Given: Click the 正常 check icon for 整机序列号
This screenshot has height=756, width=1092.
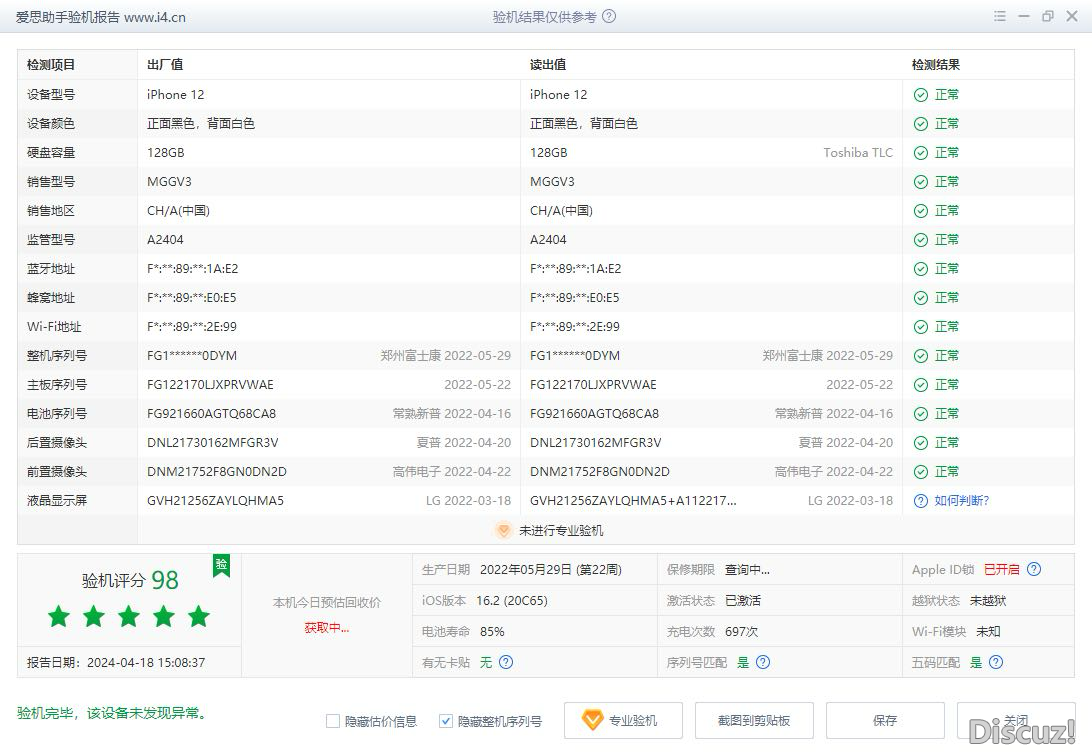Looking at the screenshot, I should [x=921, y=356].
